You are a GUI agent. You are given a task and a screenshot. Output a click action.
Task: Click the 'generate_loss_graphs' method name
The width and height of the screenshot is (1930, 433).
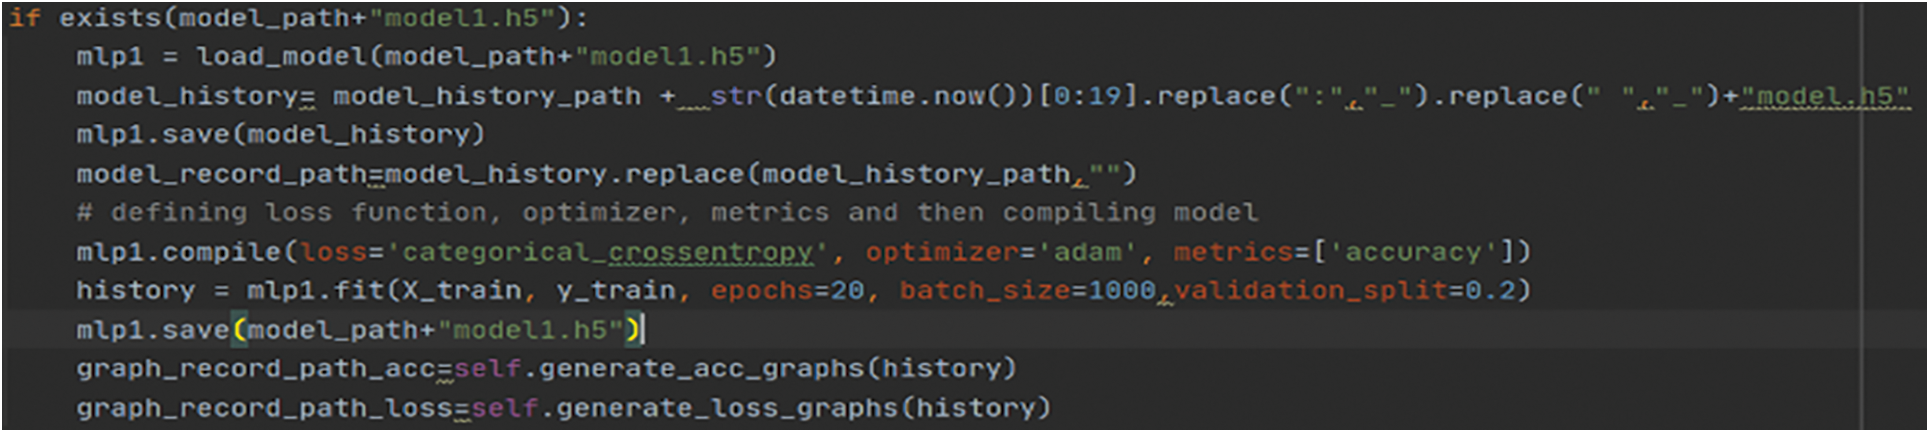pos(726,408)
